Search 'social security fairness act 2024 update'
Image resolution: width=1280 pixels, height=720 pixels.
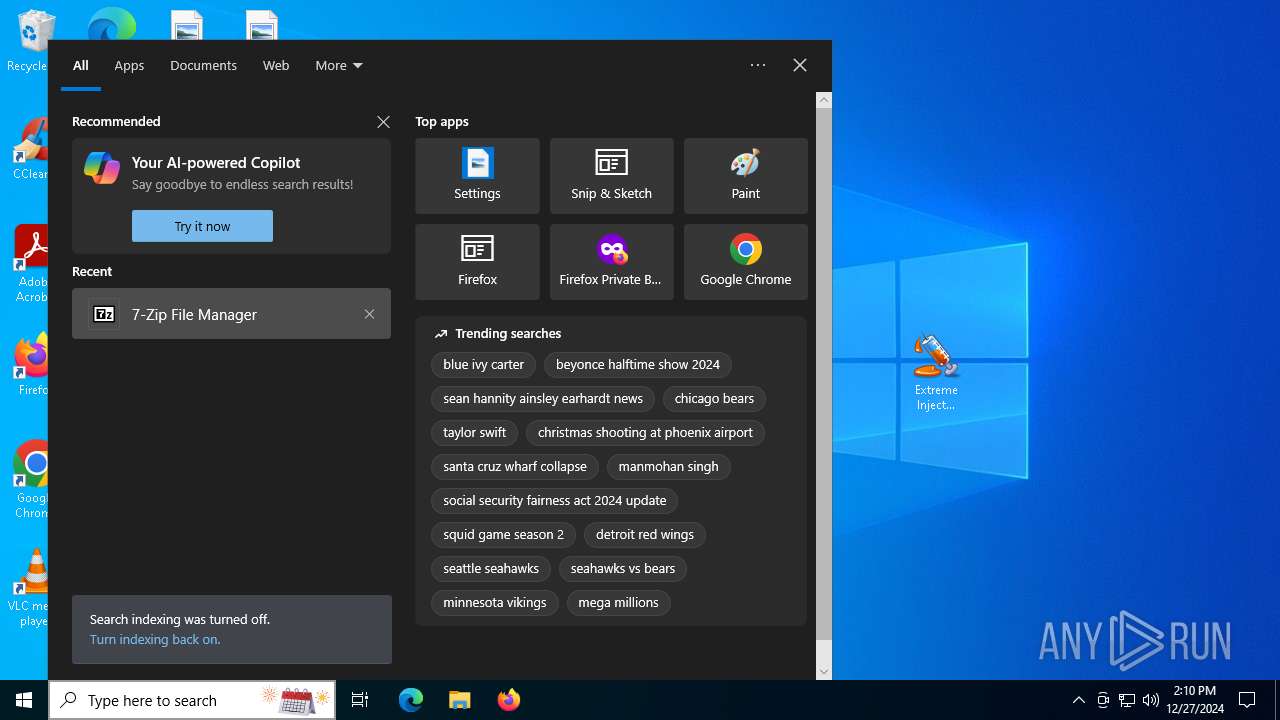[x=555, y=501]
